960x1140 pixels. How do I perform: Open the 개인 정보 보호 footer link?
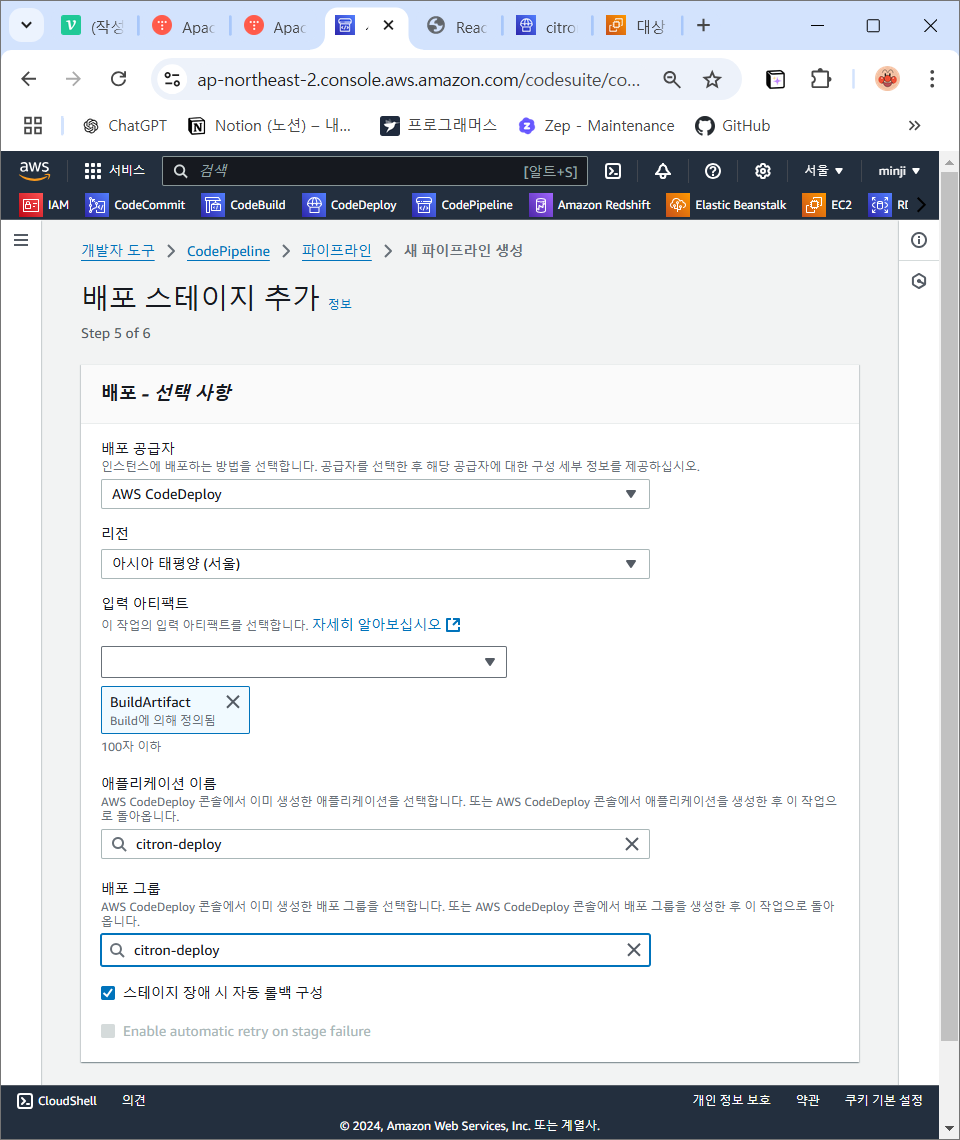[x=732, y=1100]
